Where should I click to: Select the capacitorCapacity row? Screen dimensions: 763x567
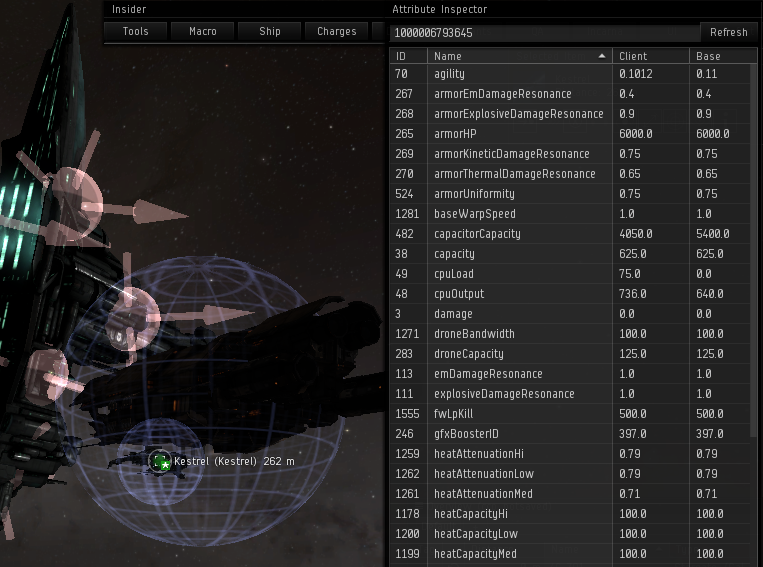click(570, 234)
